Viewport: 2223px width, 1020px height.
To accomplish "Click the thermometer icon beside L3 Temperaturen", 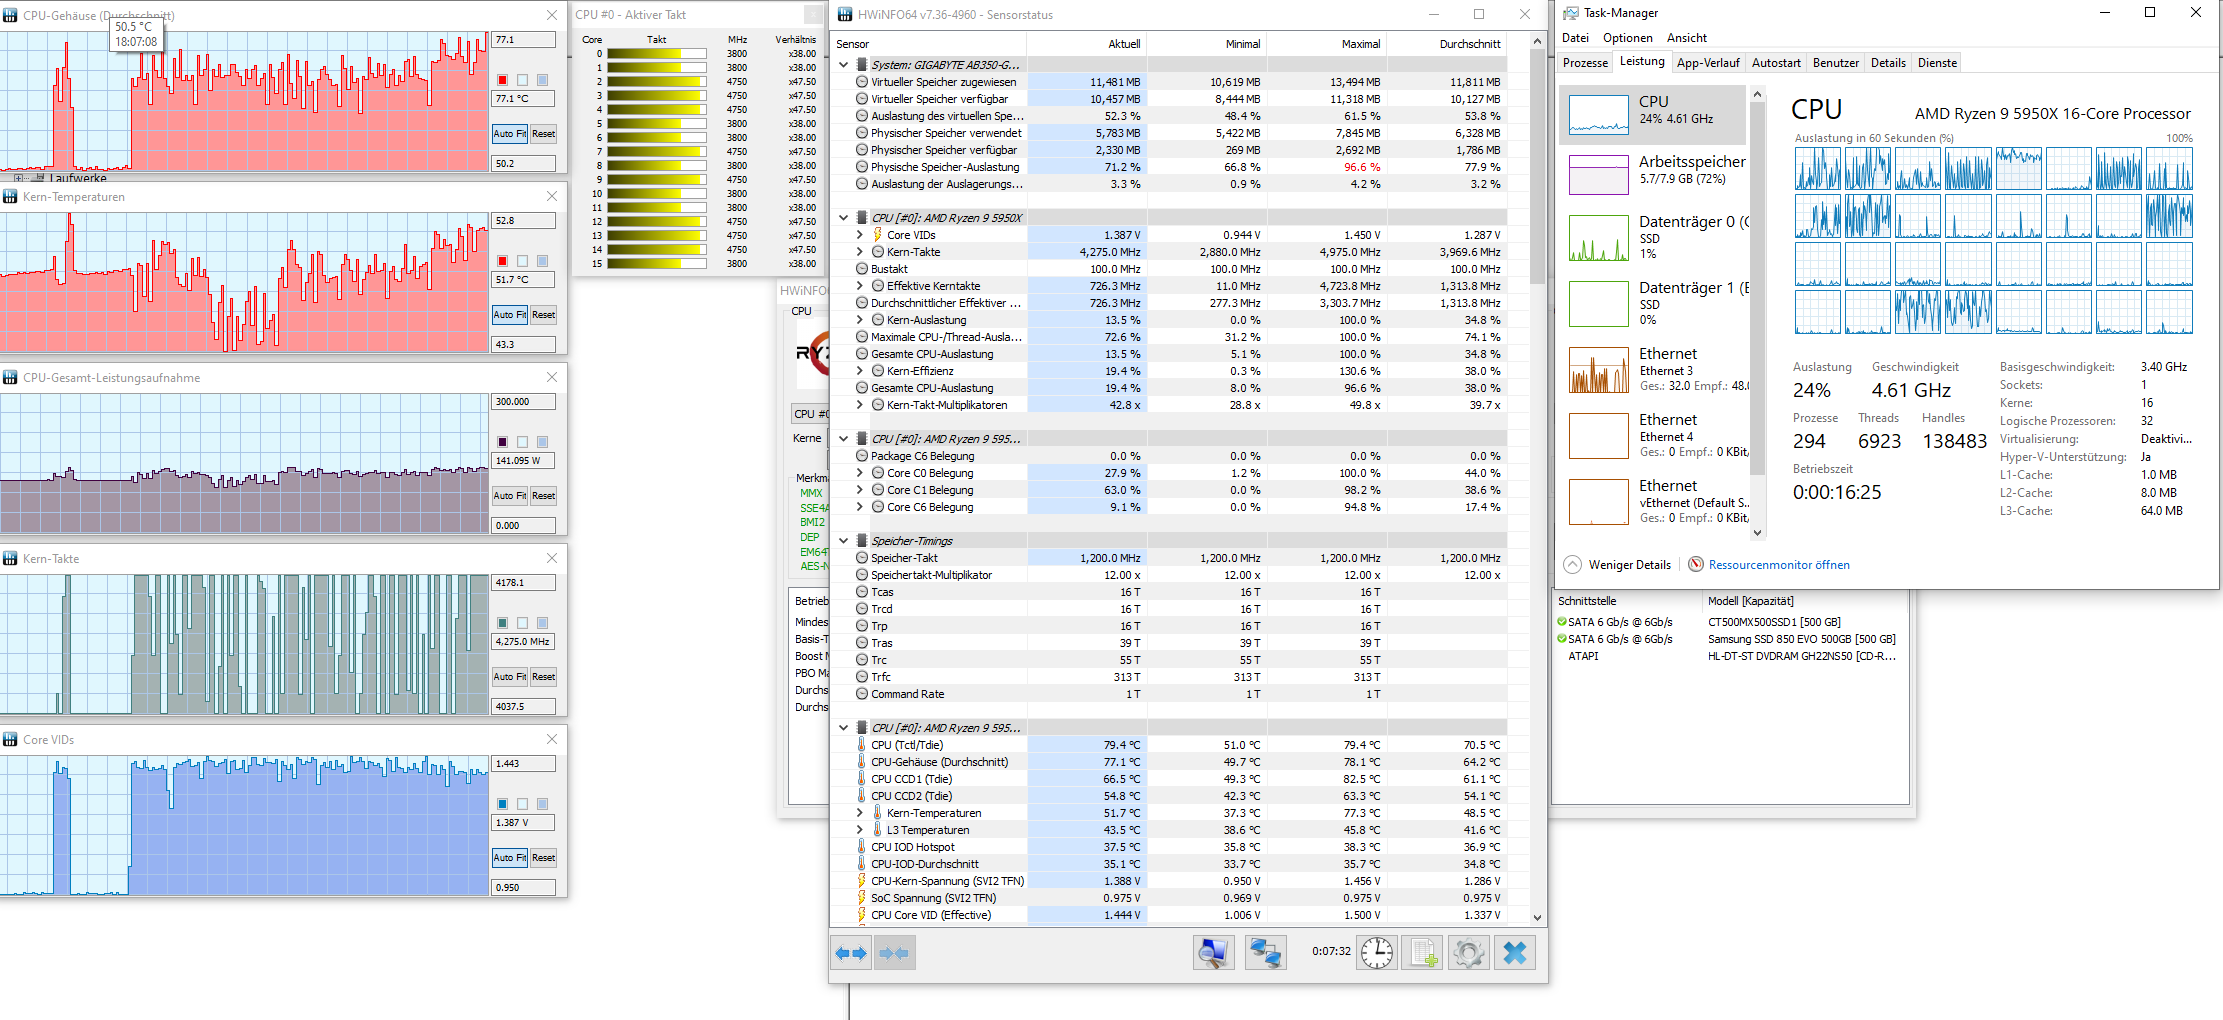I will click(877, 830).
